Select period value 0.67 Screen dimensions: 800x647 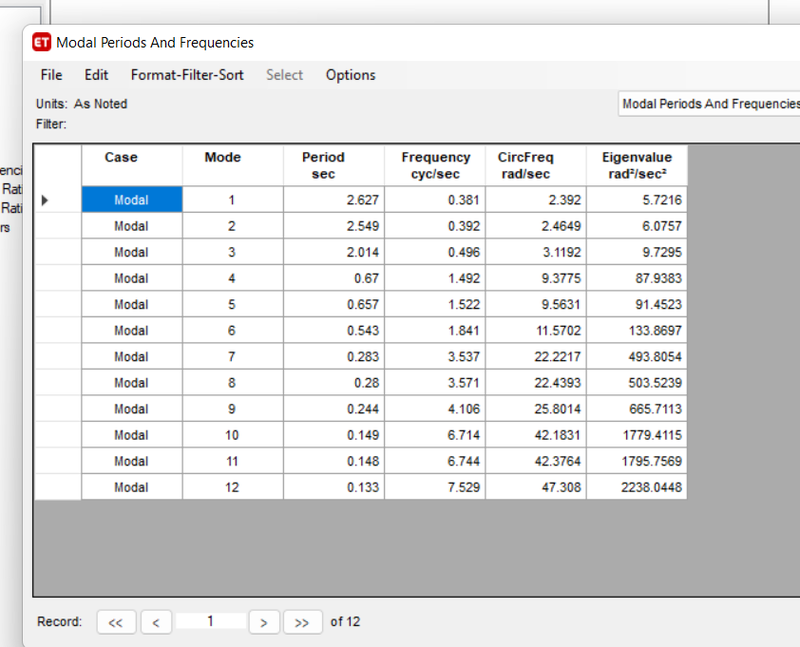point(334,278)
